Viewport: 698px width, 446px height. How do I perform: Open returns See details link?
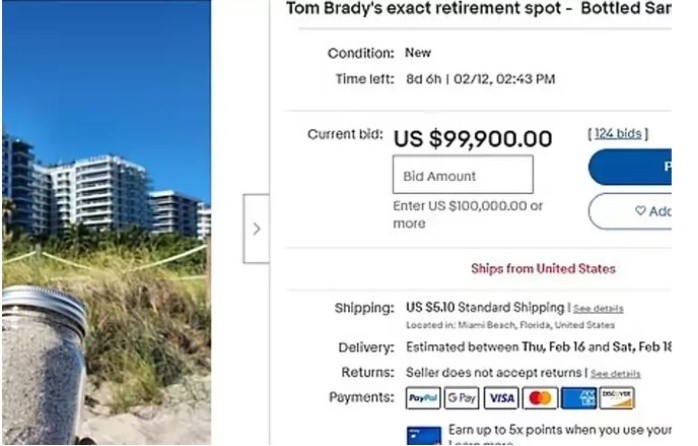pyautogui.click(x=615, y=373)
